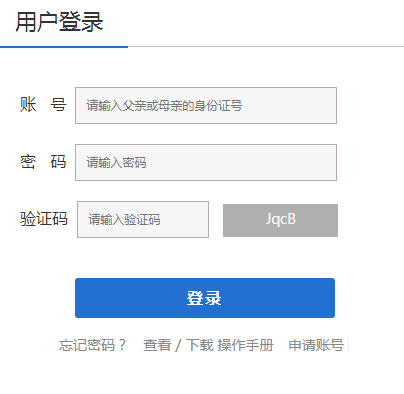404x394 pixels.
Task: Open the 申请账号 link
Action: [316, 345]
